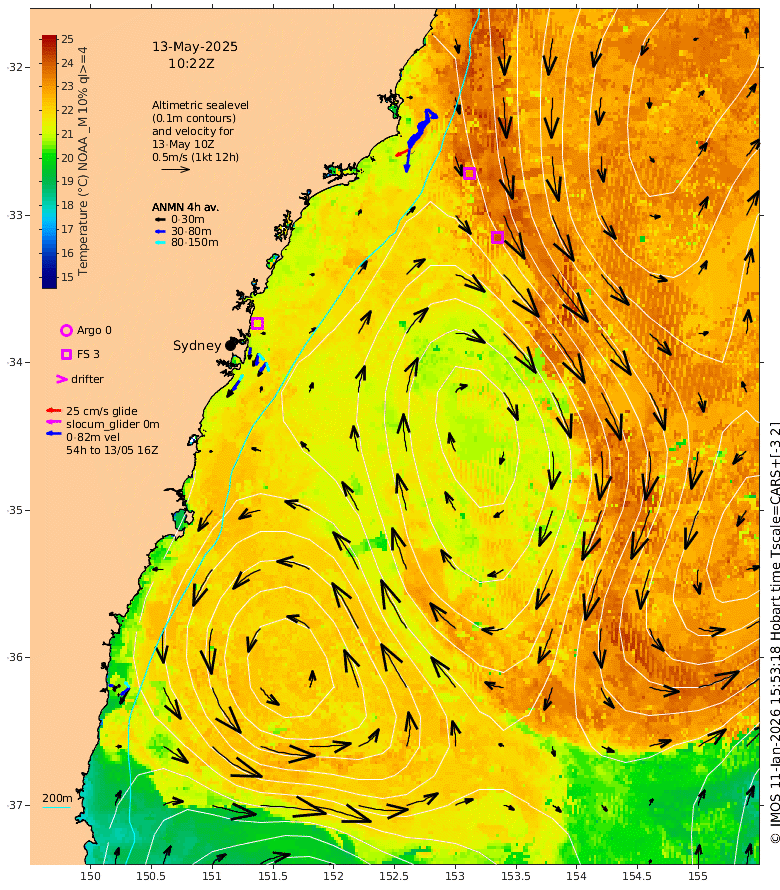Screen dimensions: 780x890
Task: Click the slocum_glider 0m legend text
Action: click(x=112, y=424)
